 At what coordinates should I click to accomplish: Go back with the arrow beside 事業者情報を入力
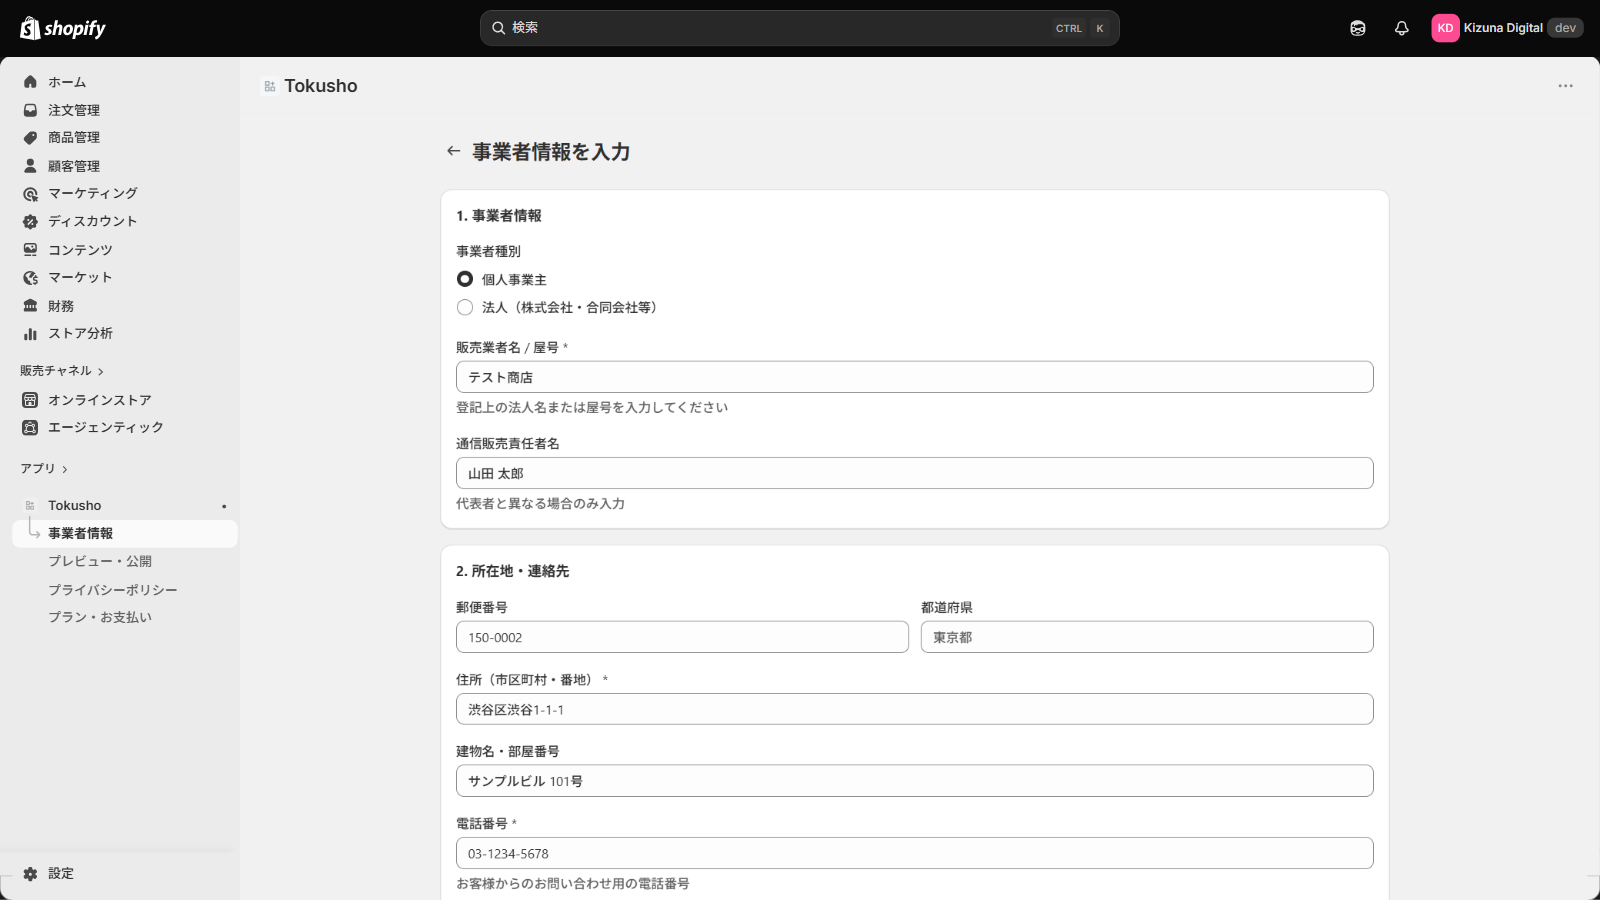(x=453, y=151)
